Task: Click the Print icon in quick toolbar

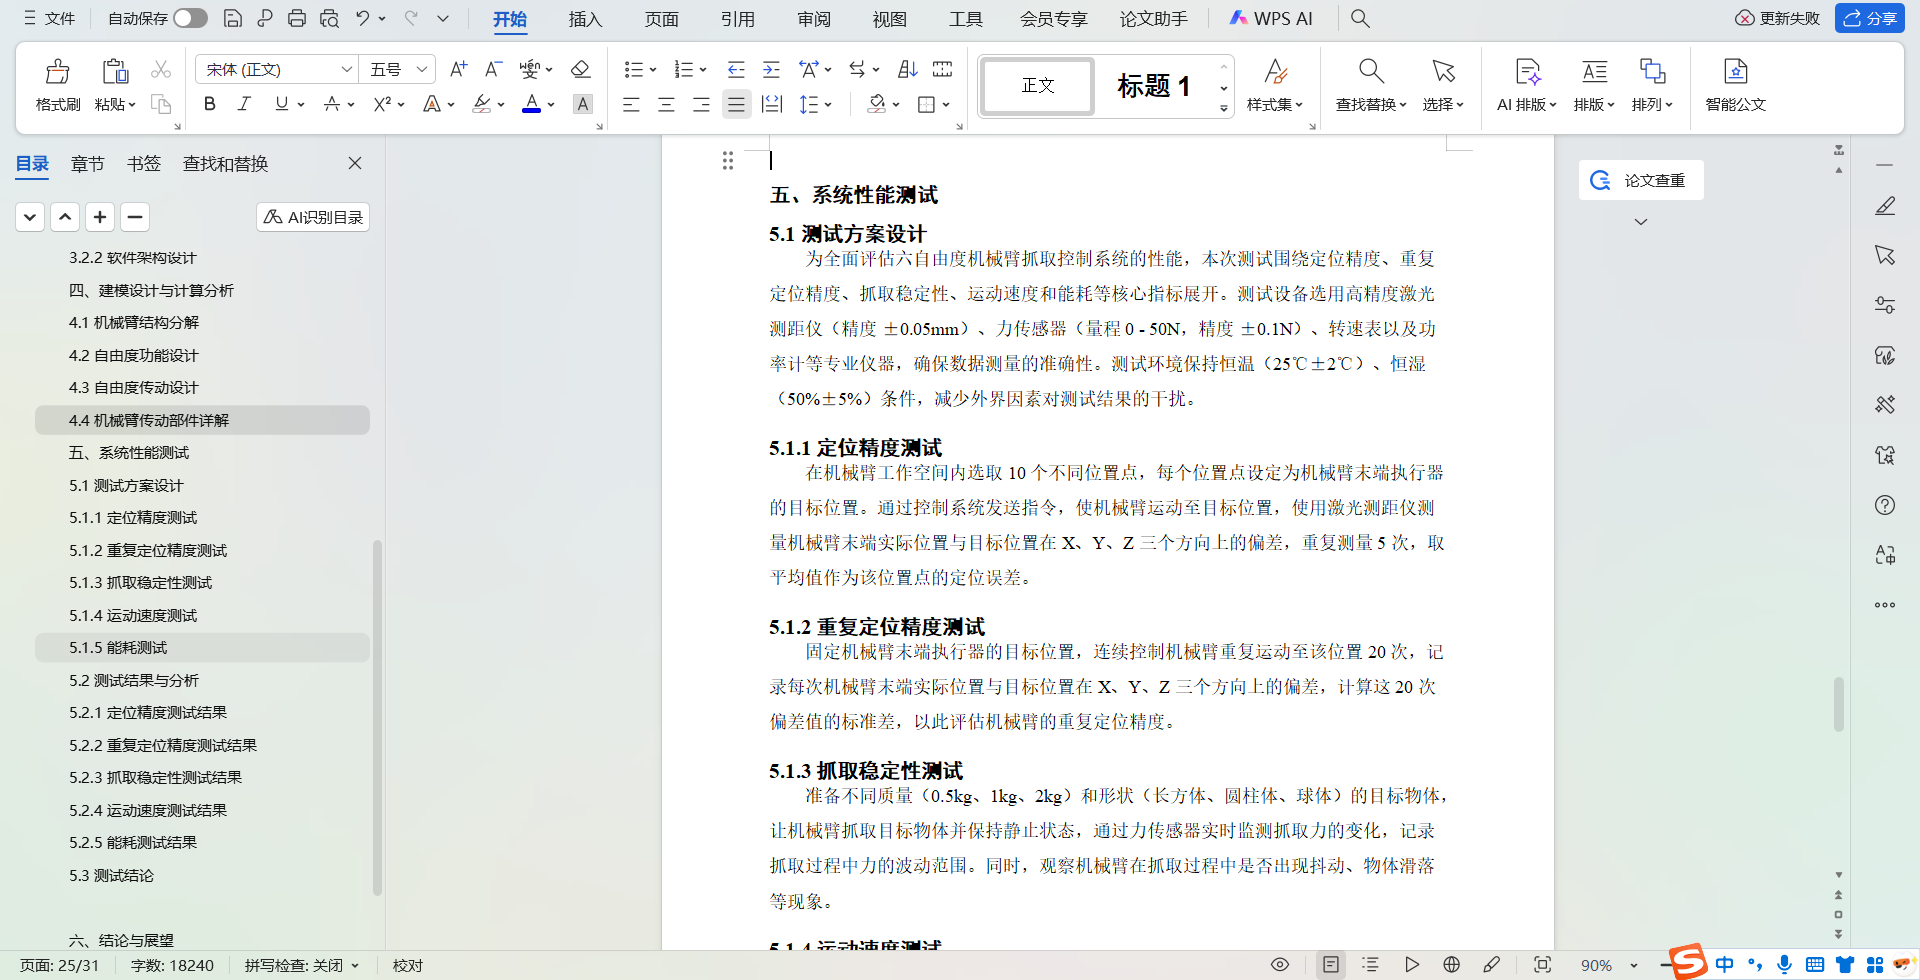Action: click(x=297, y=18)
